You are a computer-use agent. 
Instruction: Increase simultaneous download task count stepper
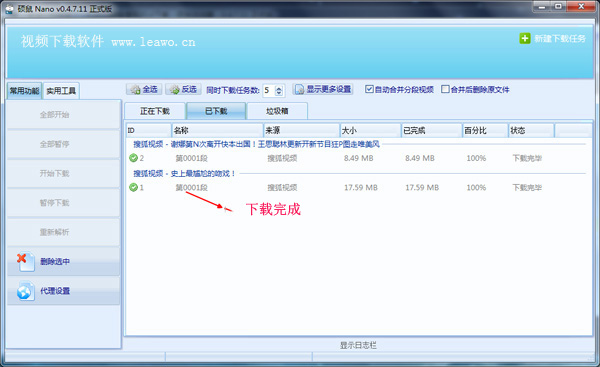[279, 88]
